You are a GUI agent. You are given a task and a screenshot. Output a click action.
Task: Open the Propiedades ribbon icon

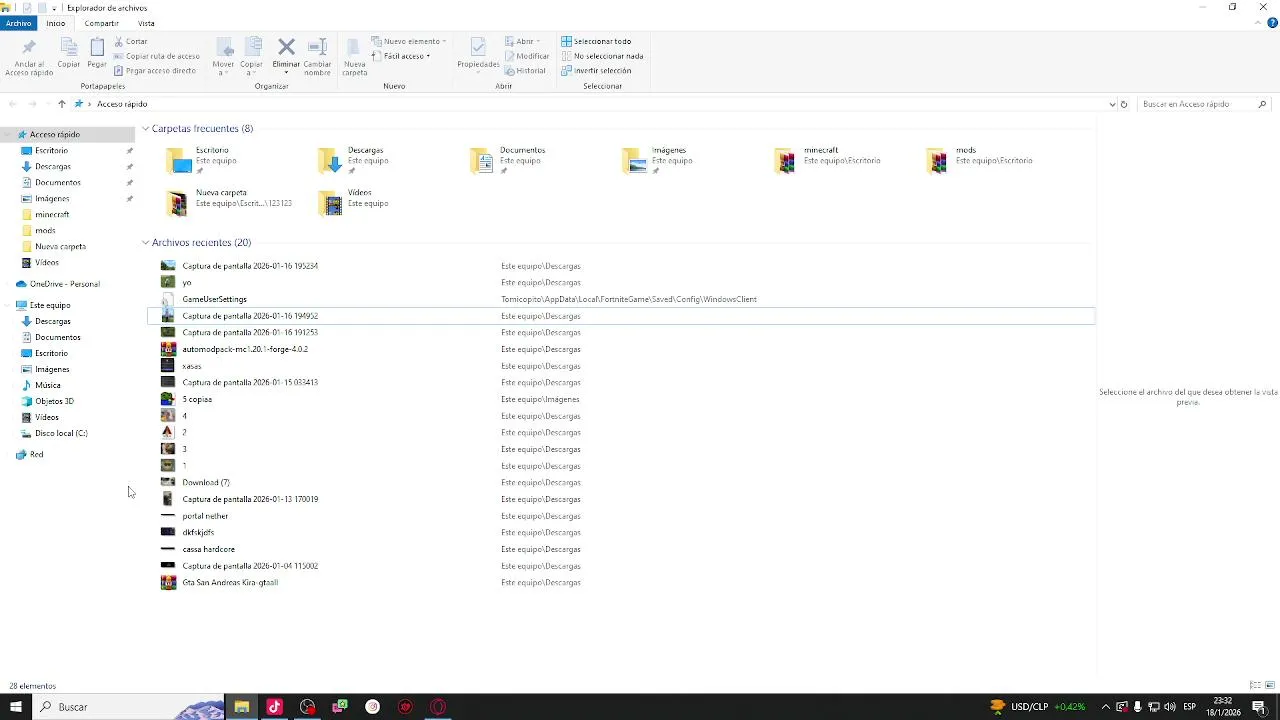tap(478, 47)
